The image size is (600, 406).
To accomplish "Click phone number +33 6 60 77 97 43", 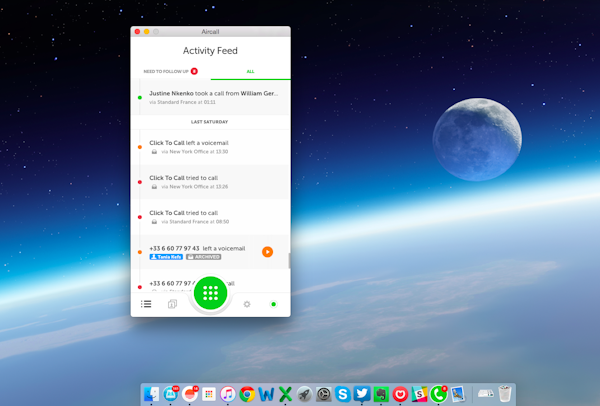I will pyautogui.click(x=174, y=248).
